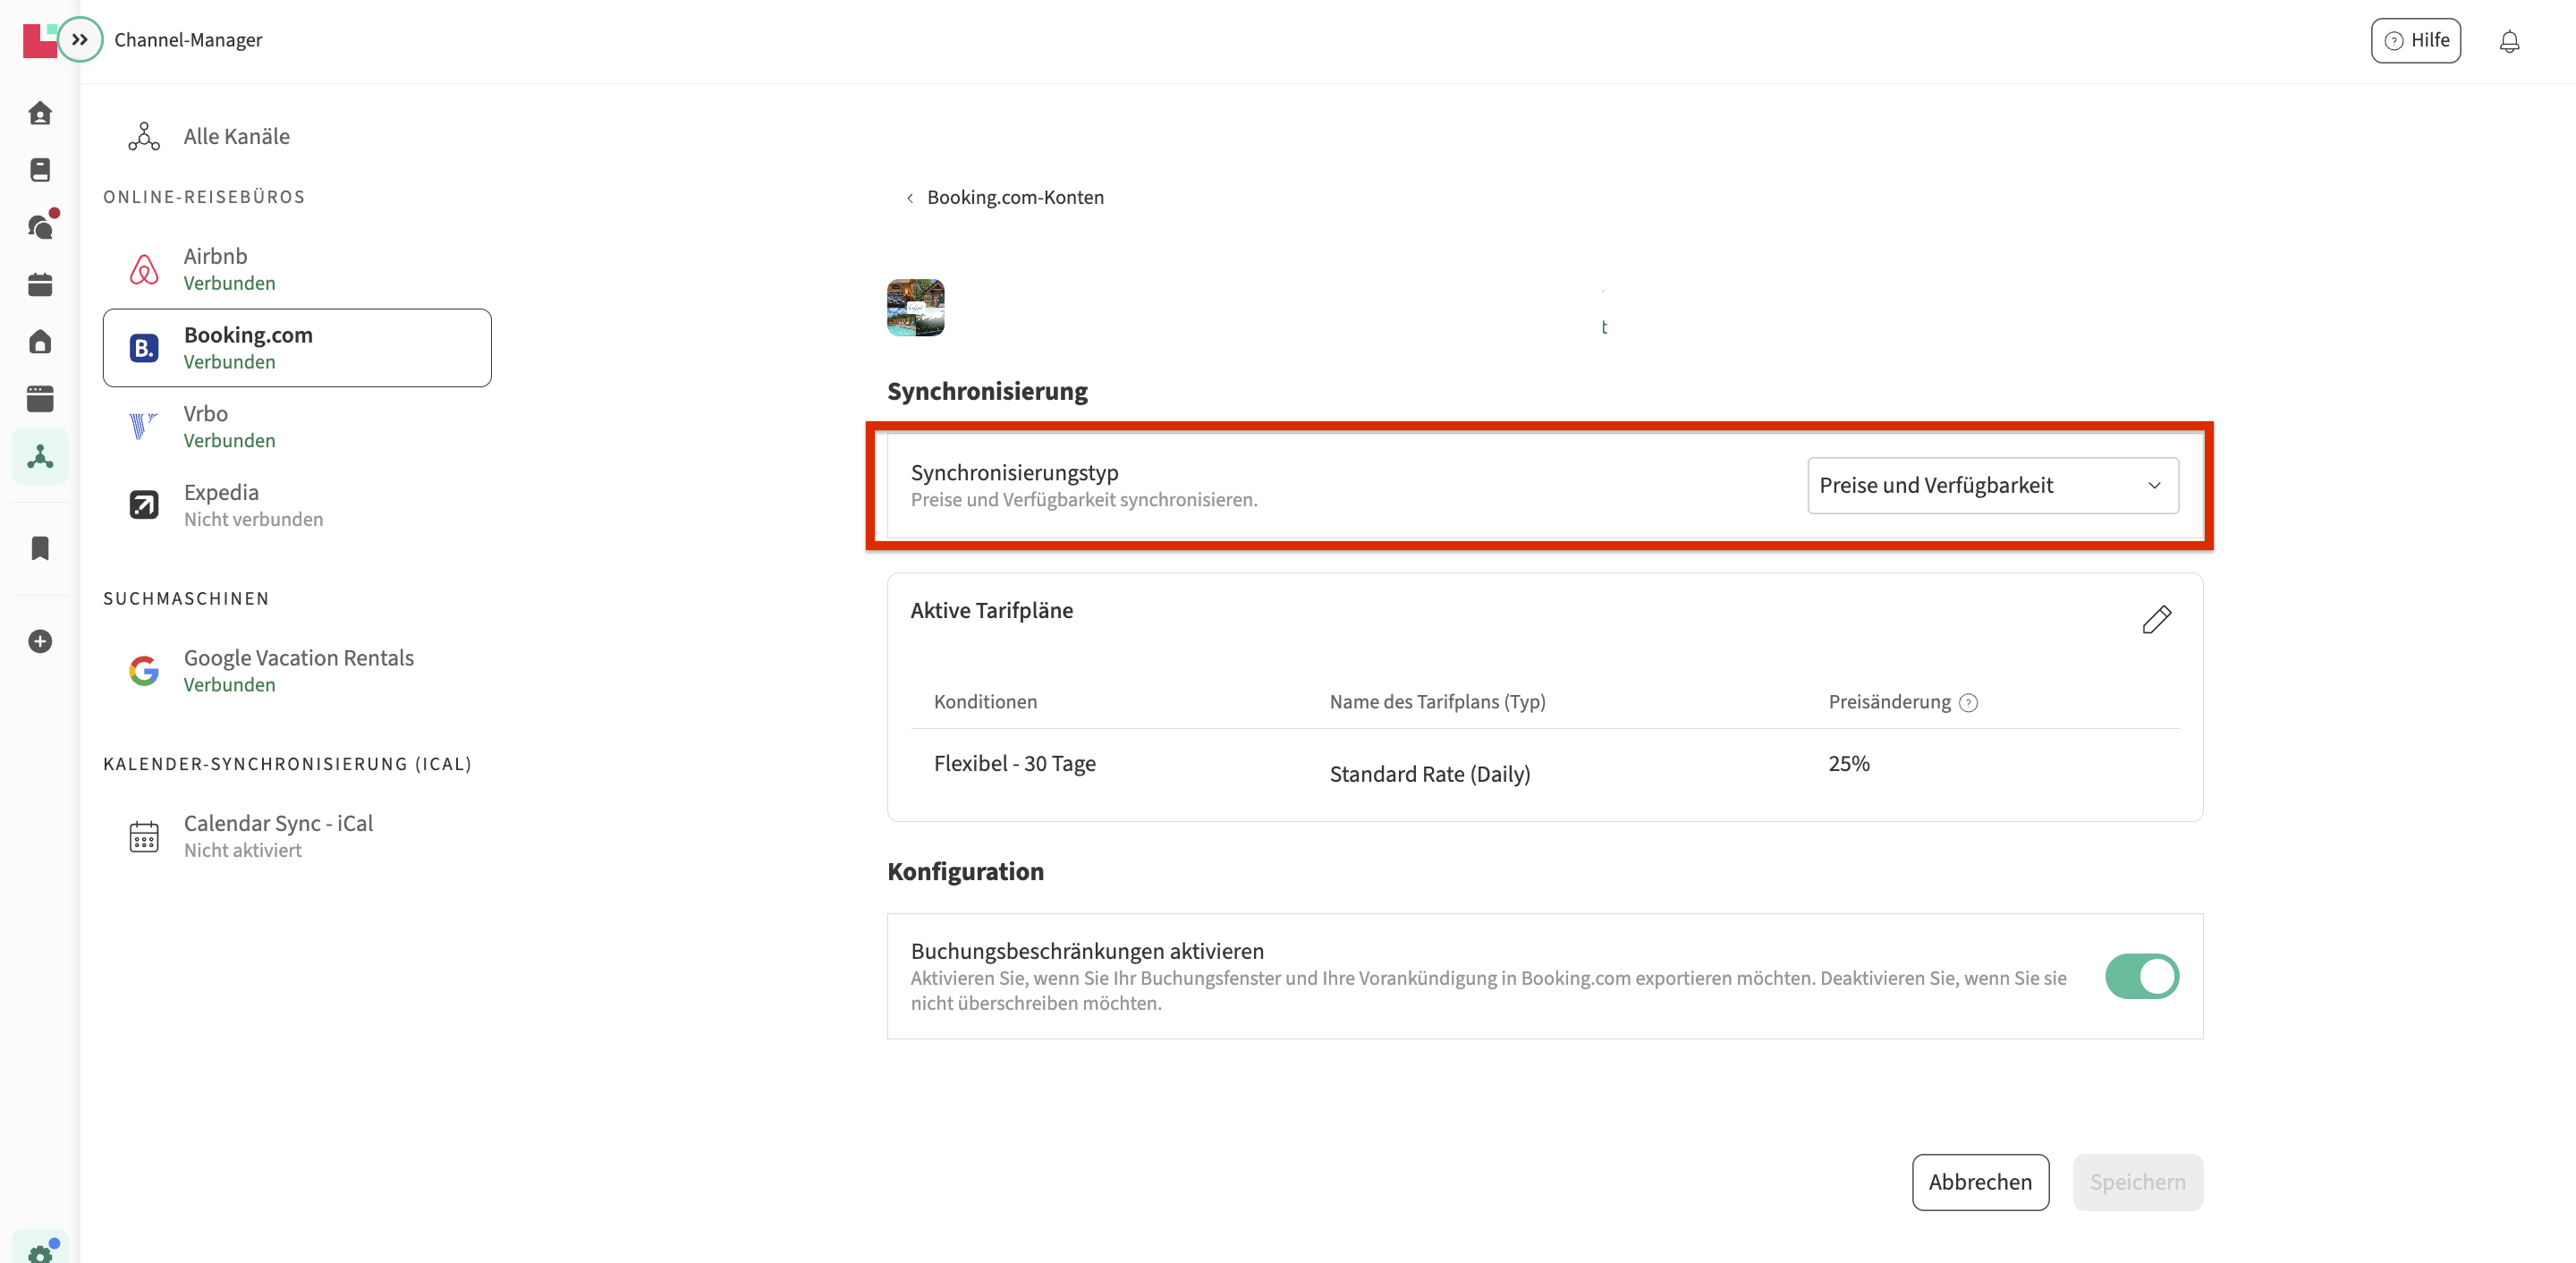Disable the Buchungsbeschränkungen aktivieren toggle
The height and width of the screenshot is (1263, 2576).
click(2141, 976)
